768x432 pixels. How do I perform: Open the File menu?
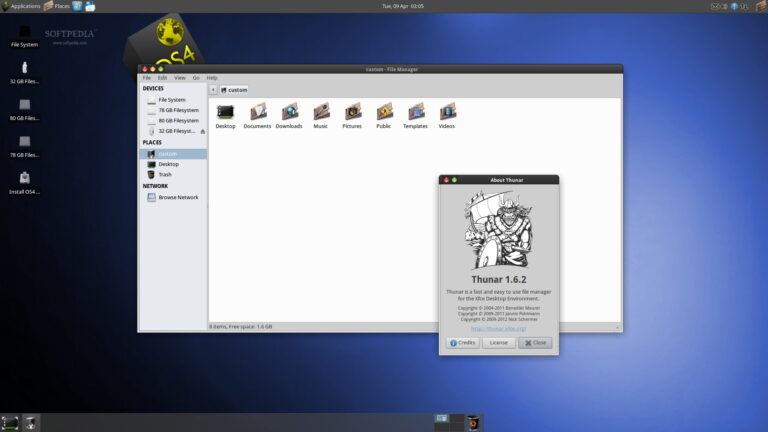coord(147,77)
